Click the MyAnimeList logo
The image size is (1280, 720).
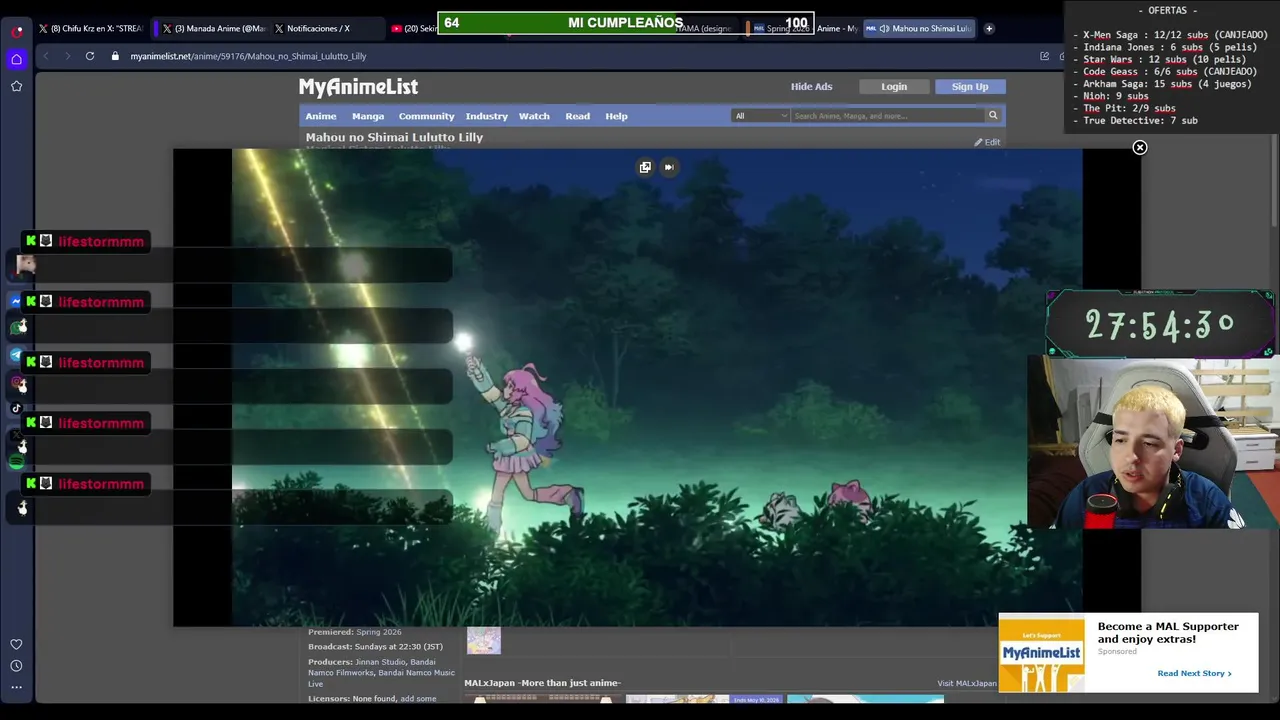click(358, 87)
